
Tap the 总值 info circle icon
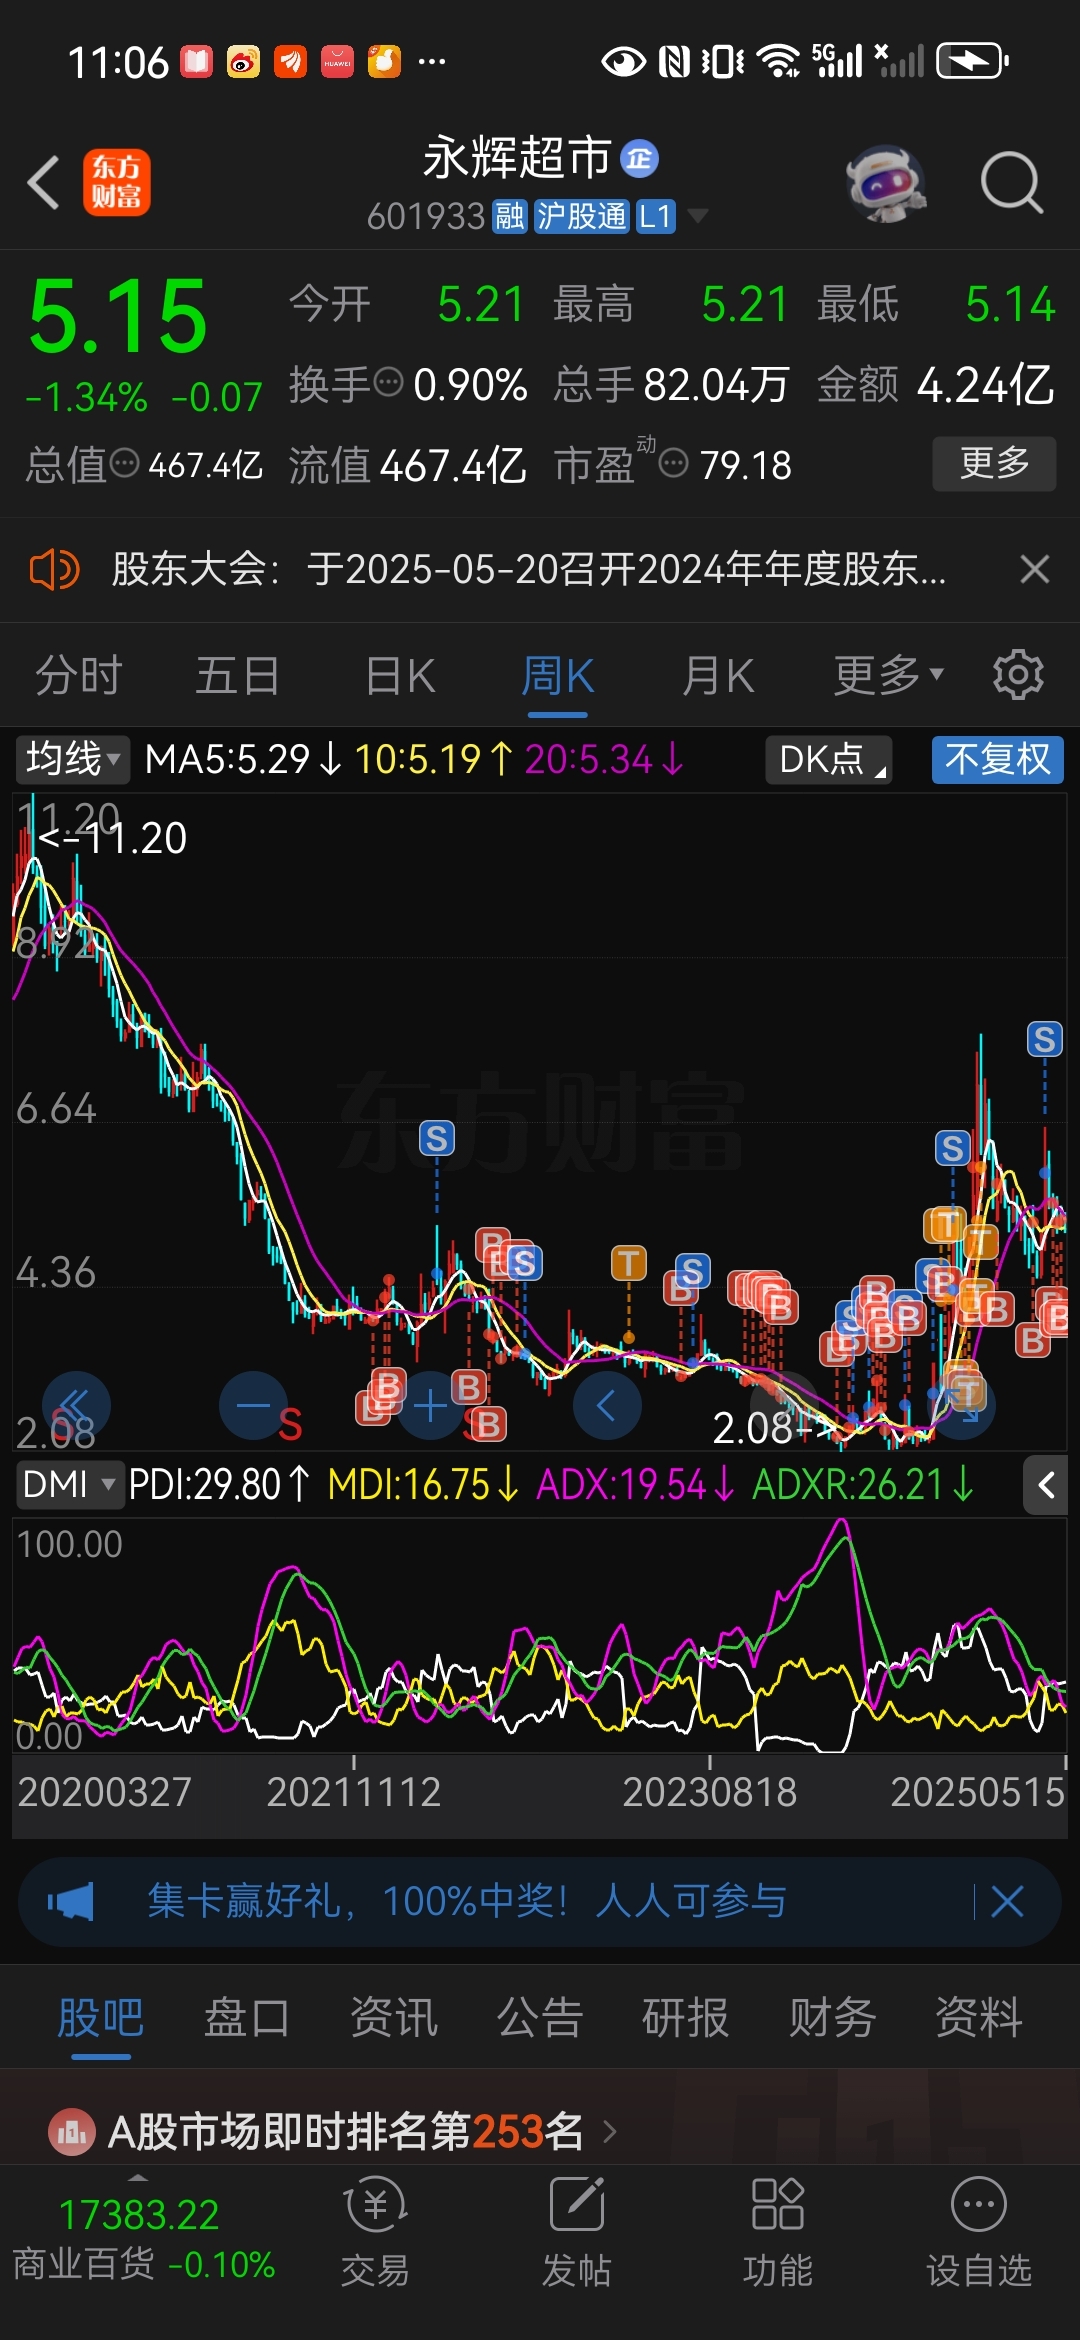click(x=124, y=463)
